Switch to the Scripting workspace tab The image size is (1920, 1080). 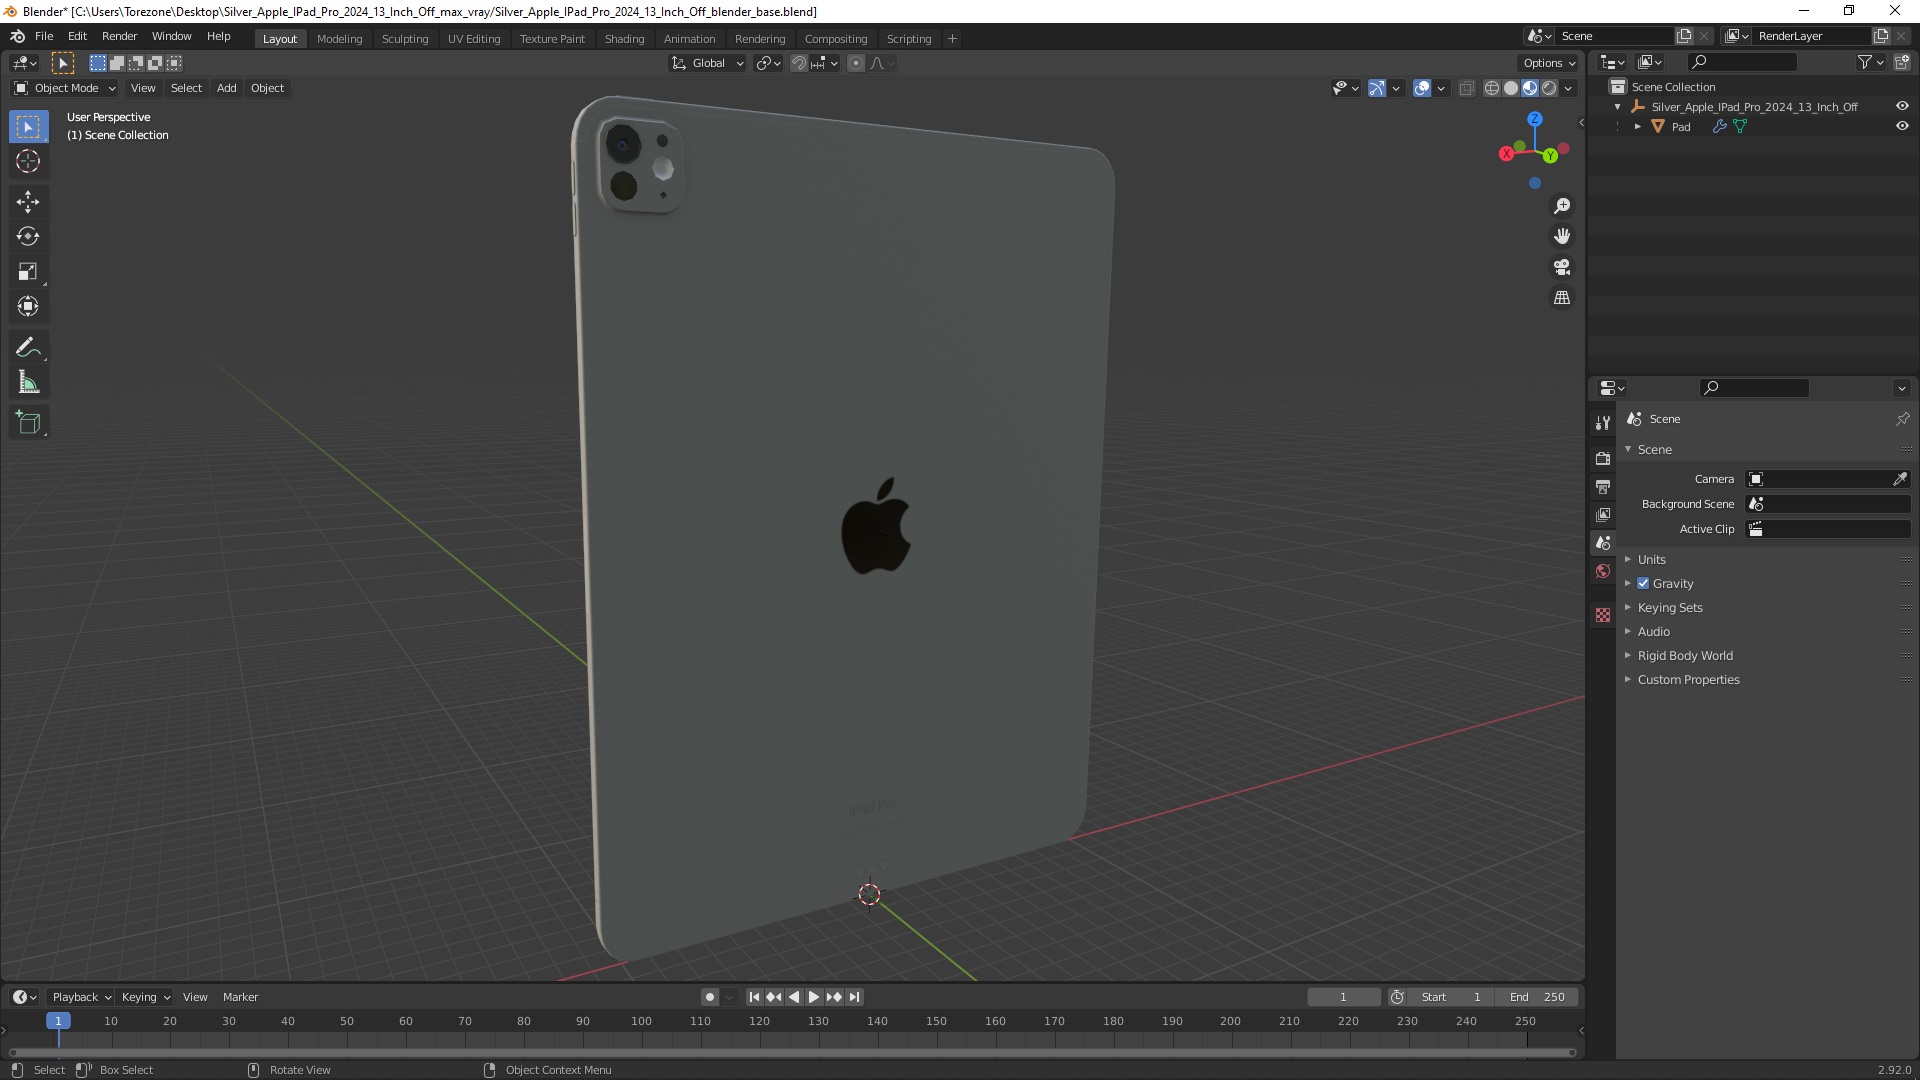[x=908, y=39]
